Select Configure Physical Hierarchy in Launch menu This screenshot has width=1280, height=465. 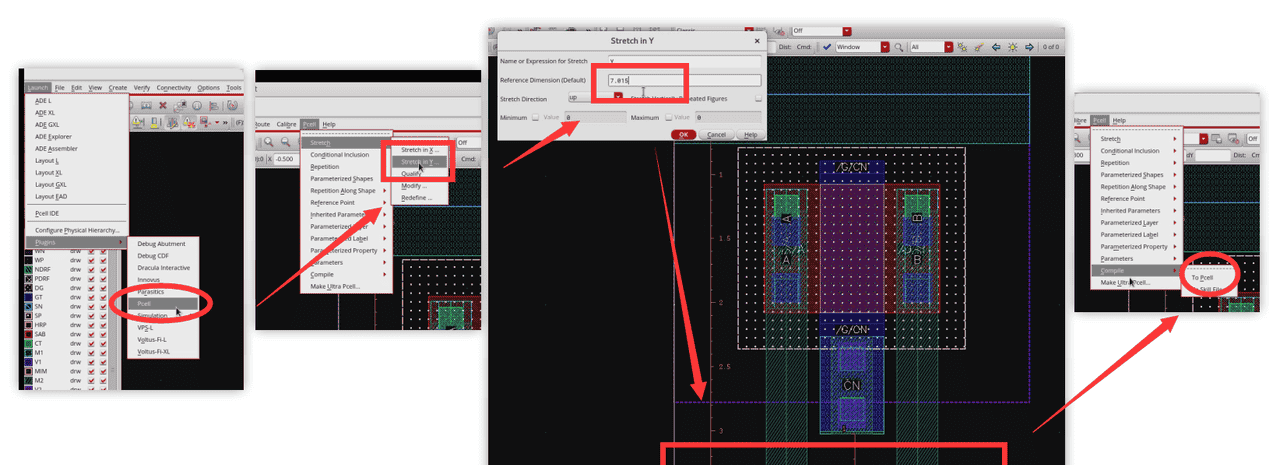point(77,231)
